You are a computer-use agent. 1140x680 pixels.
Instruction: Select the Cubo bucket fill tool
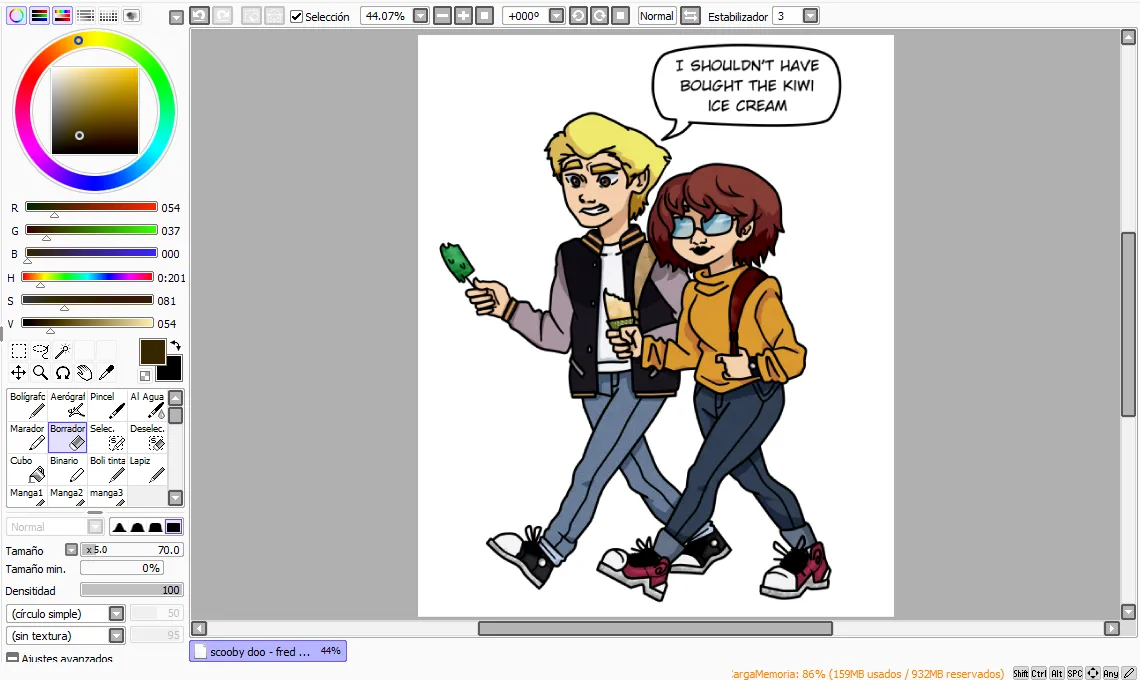28,469
